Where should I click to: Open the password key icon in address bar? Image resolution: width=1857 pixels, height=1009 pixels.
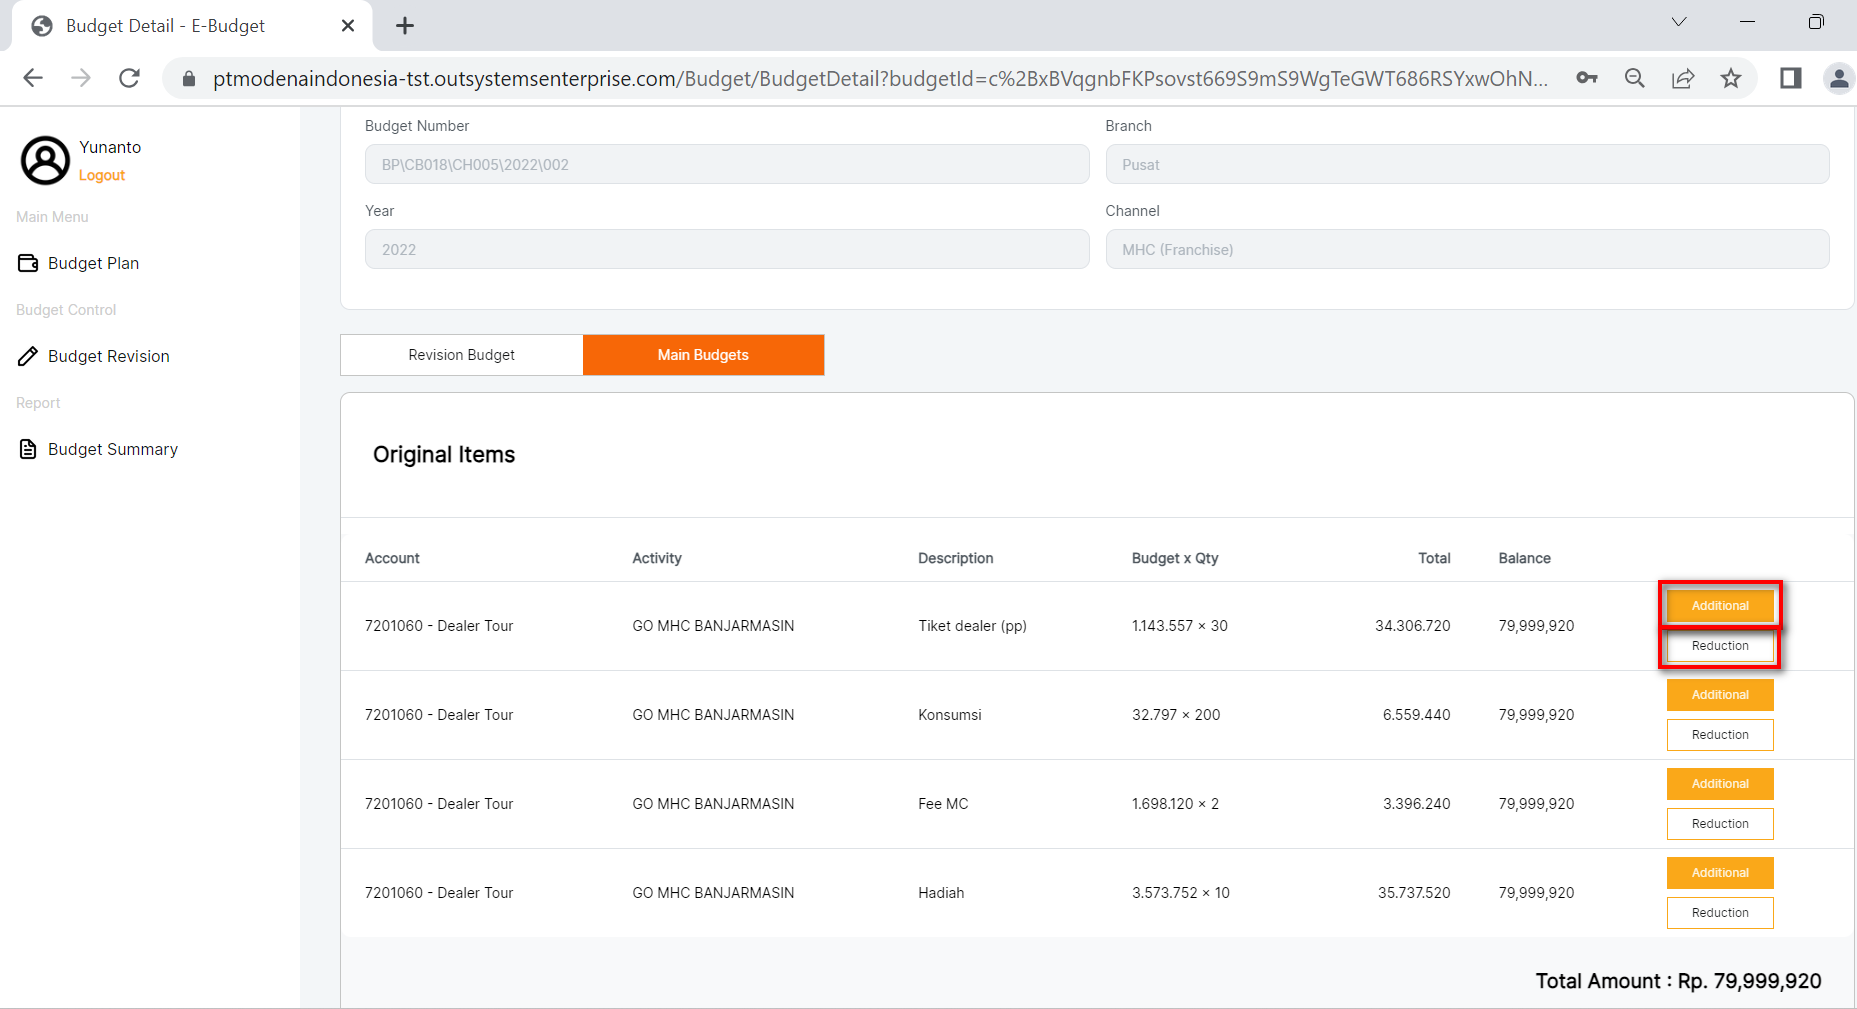pos(1587,78)
